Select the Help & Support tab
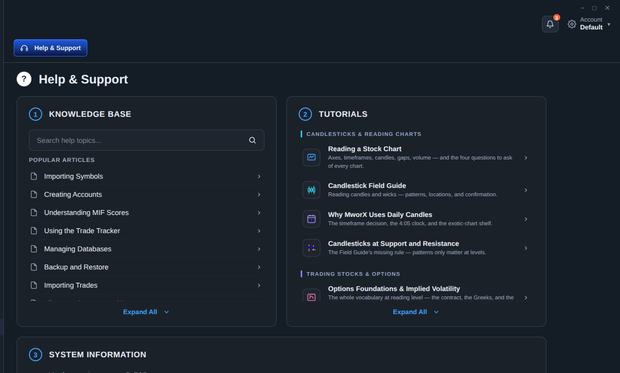This screenshot has height=373, width=620. [x=51, y=48]
